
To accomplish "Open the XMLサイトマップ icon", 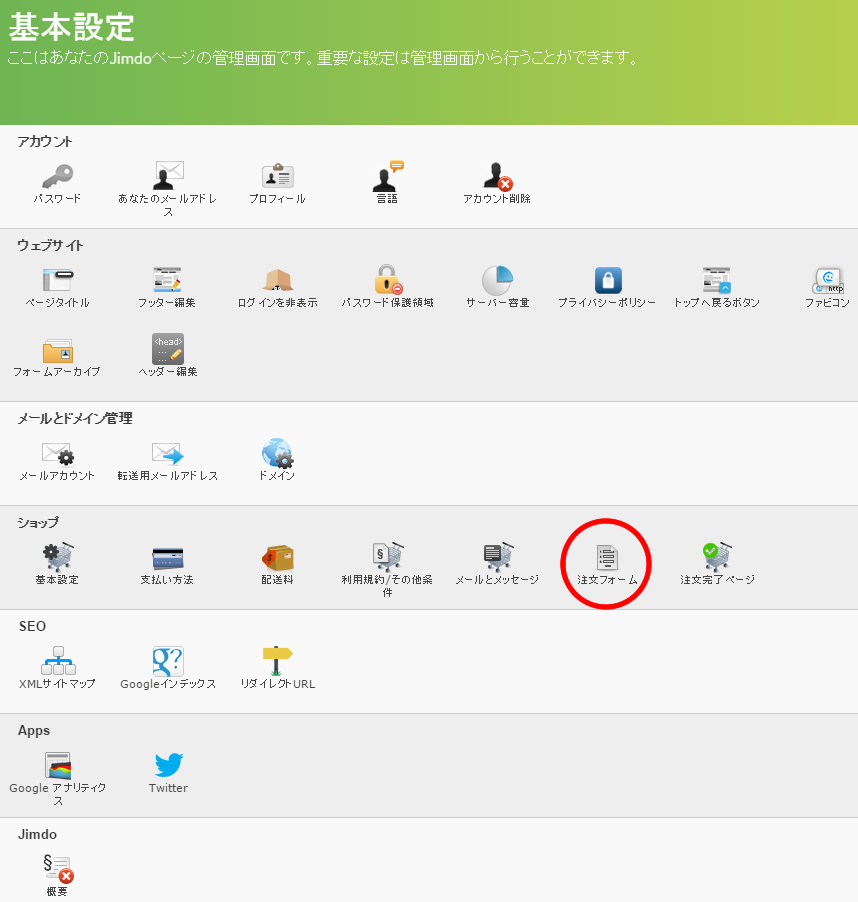I will (x=58, y=660).
